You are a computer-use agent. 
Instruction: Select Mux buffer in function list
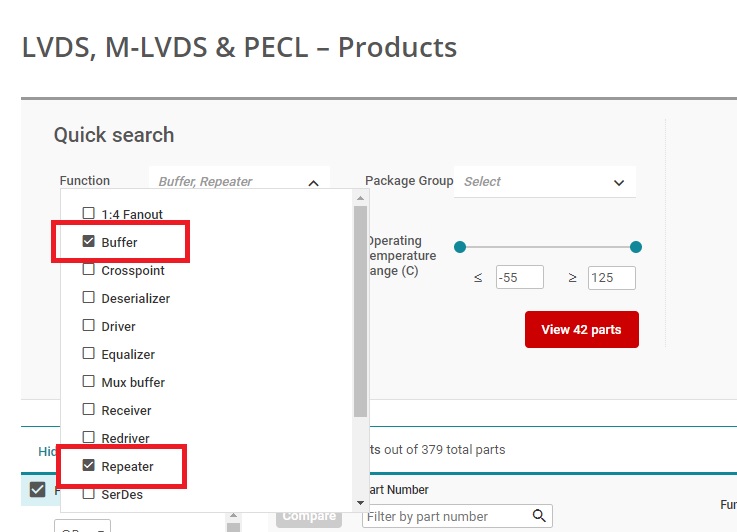click(x=89, y=382)
